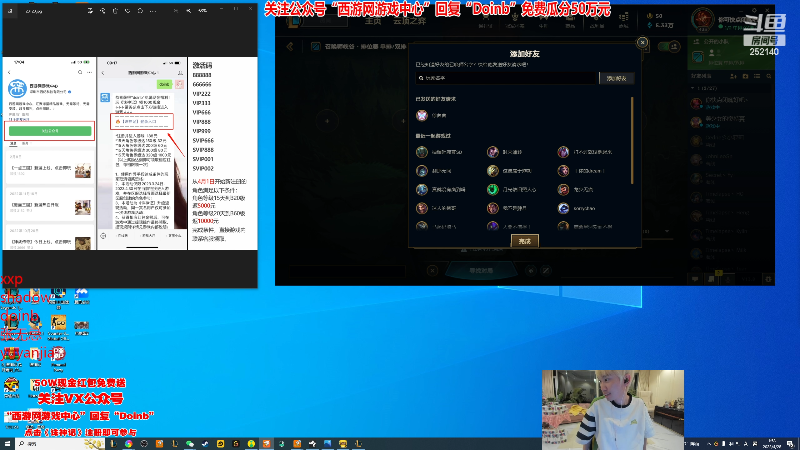Click the heart favorite icon in Photos toolbar
The width and height of the screenshot is (800, 450).
(x=128, y=11)
